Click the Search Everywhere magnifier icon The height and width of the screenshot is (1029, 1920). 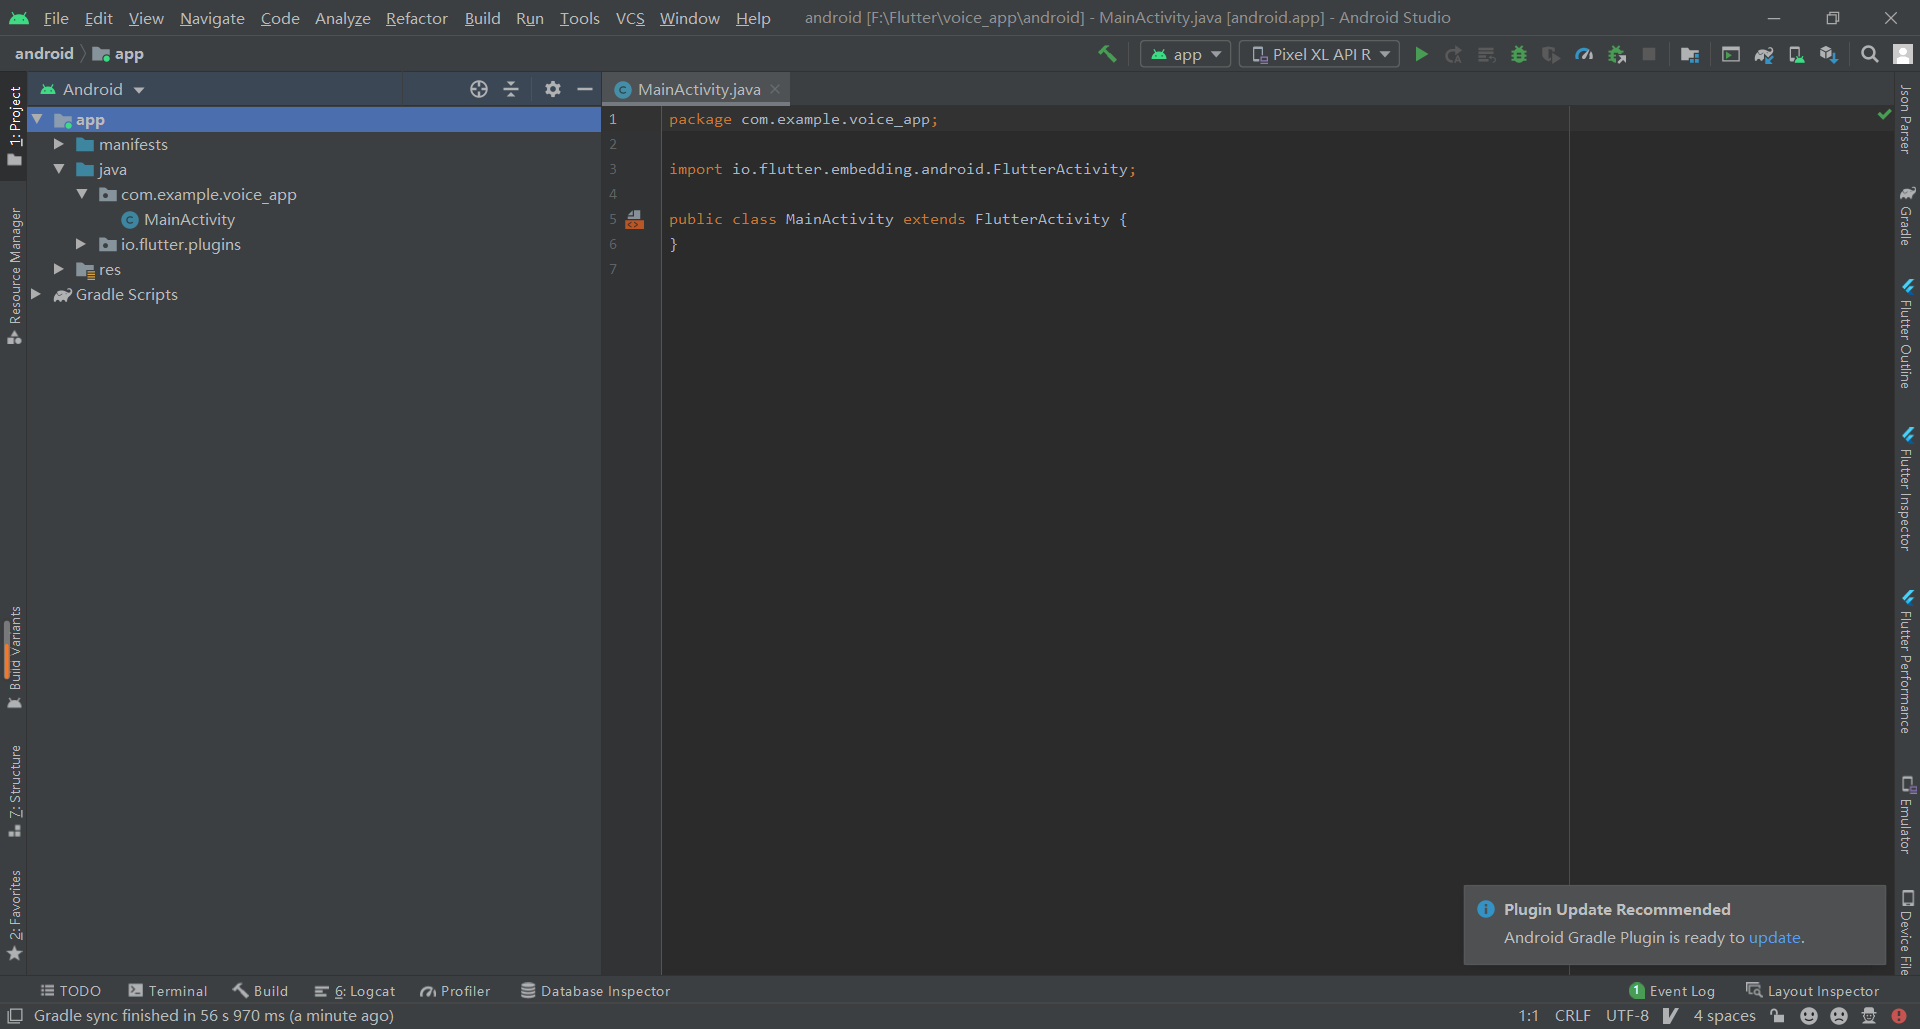click(1870, 54)
